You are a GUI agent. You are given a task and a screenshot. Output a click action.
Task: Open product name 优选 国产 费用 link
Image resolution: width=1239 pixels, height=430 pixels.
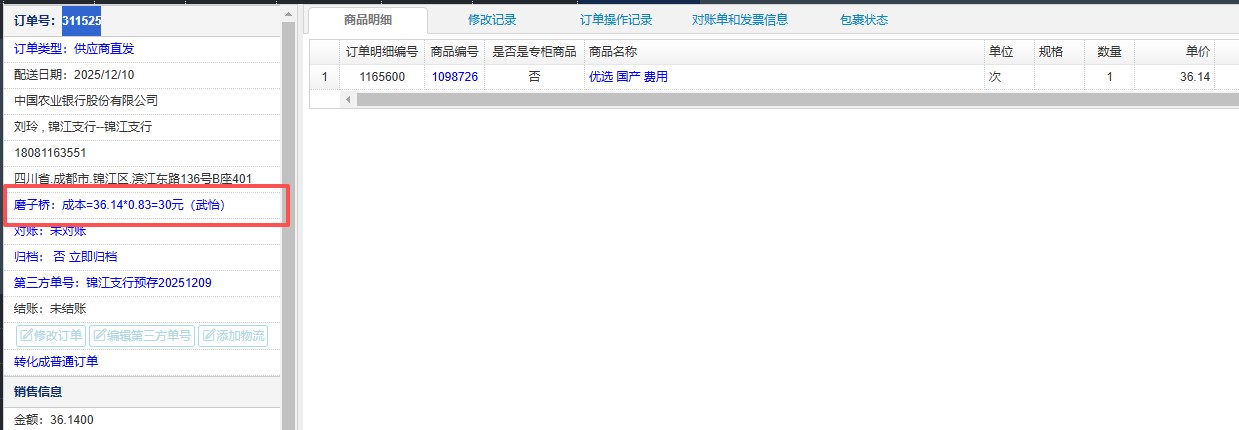coord(628,77)
